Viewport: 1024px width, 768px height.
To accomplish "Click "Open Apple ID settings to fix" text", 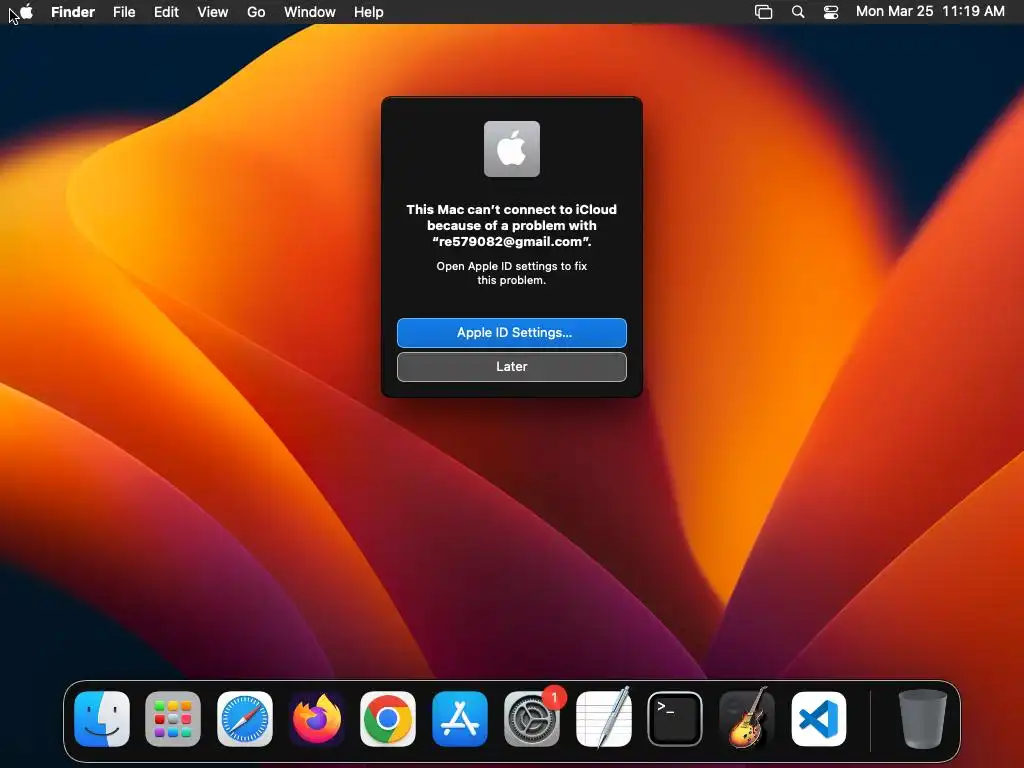I will click(512, 266).
